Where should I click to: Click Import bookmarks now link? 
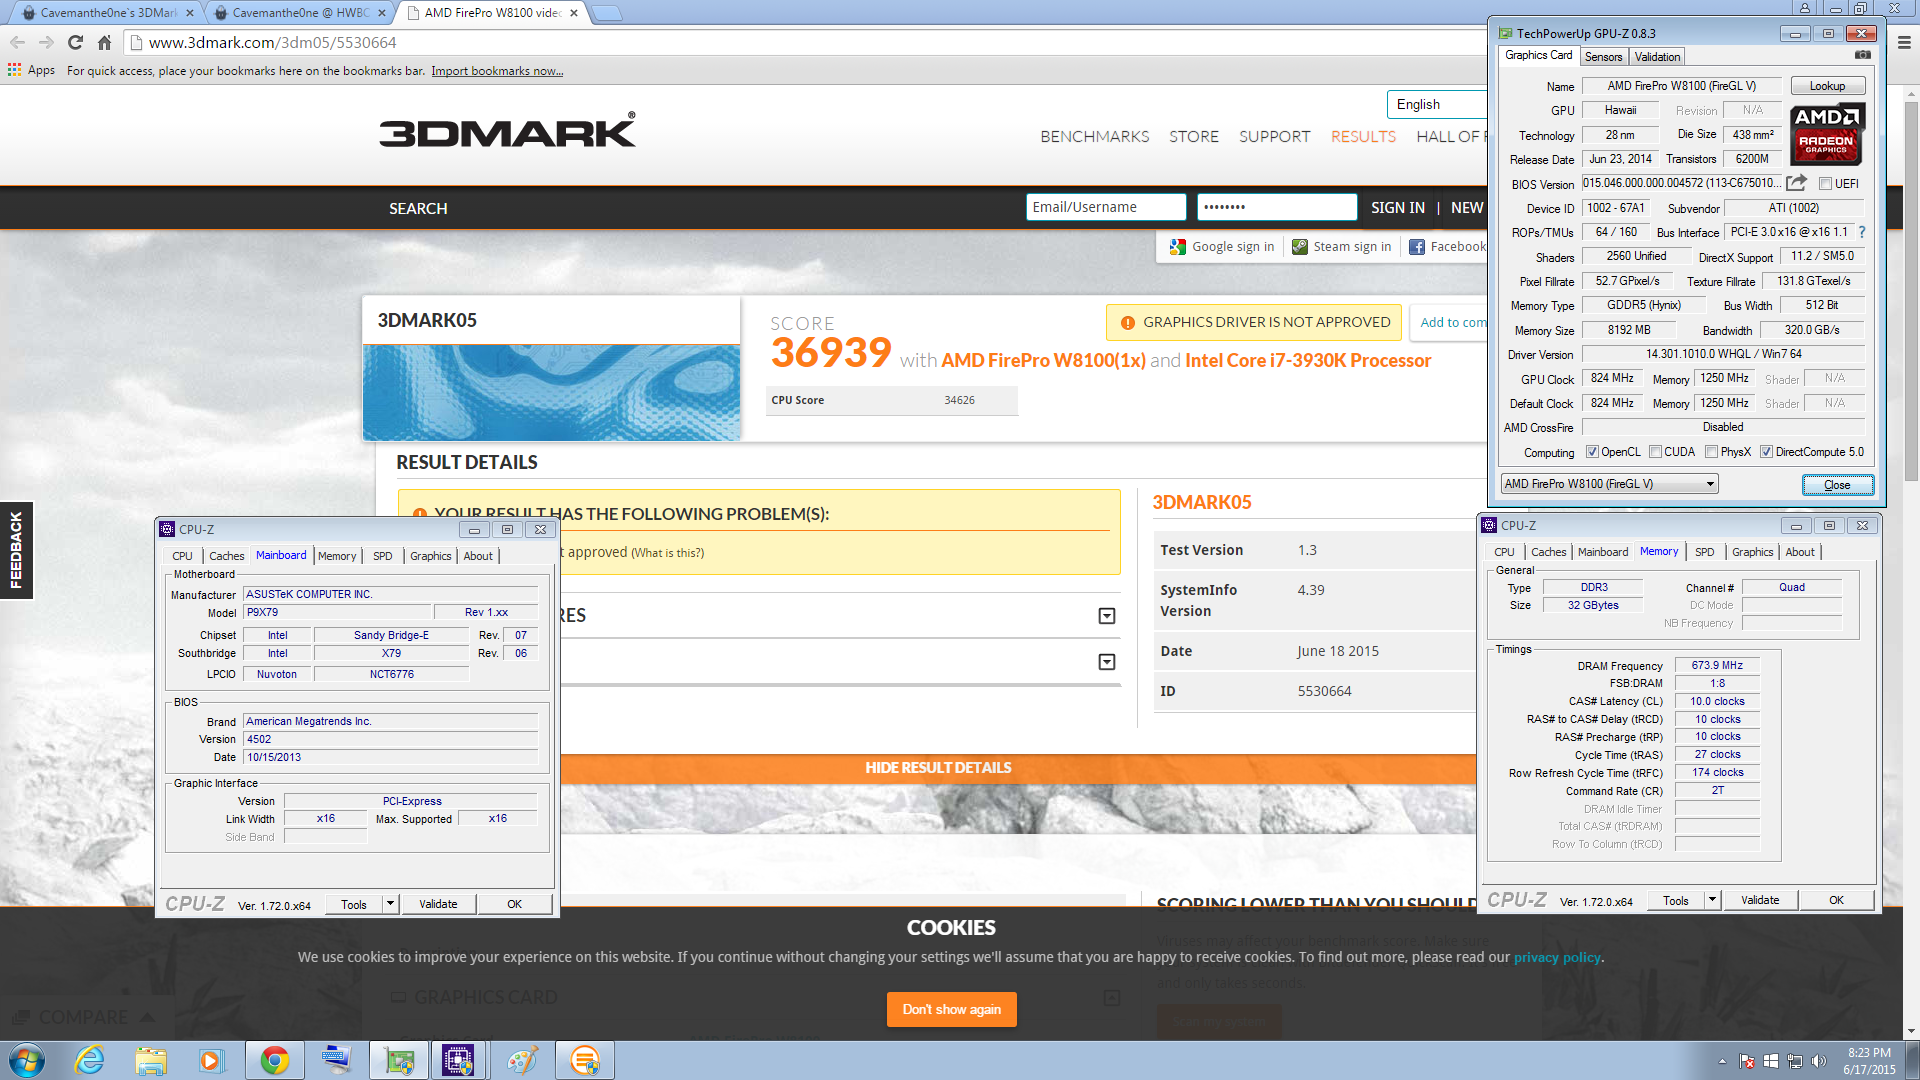click(497, 71)
